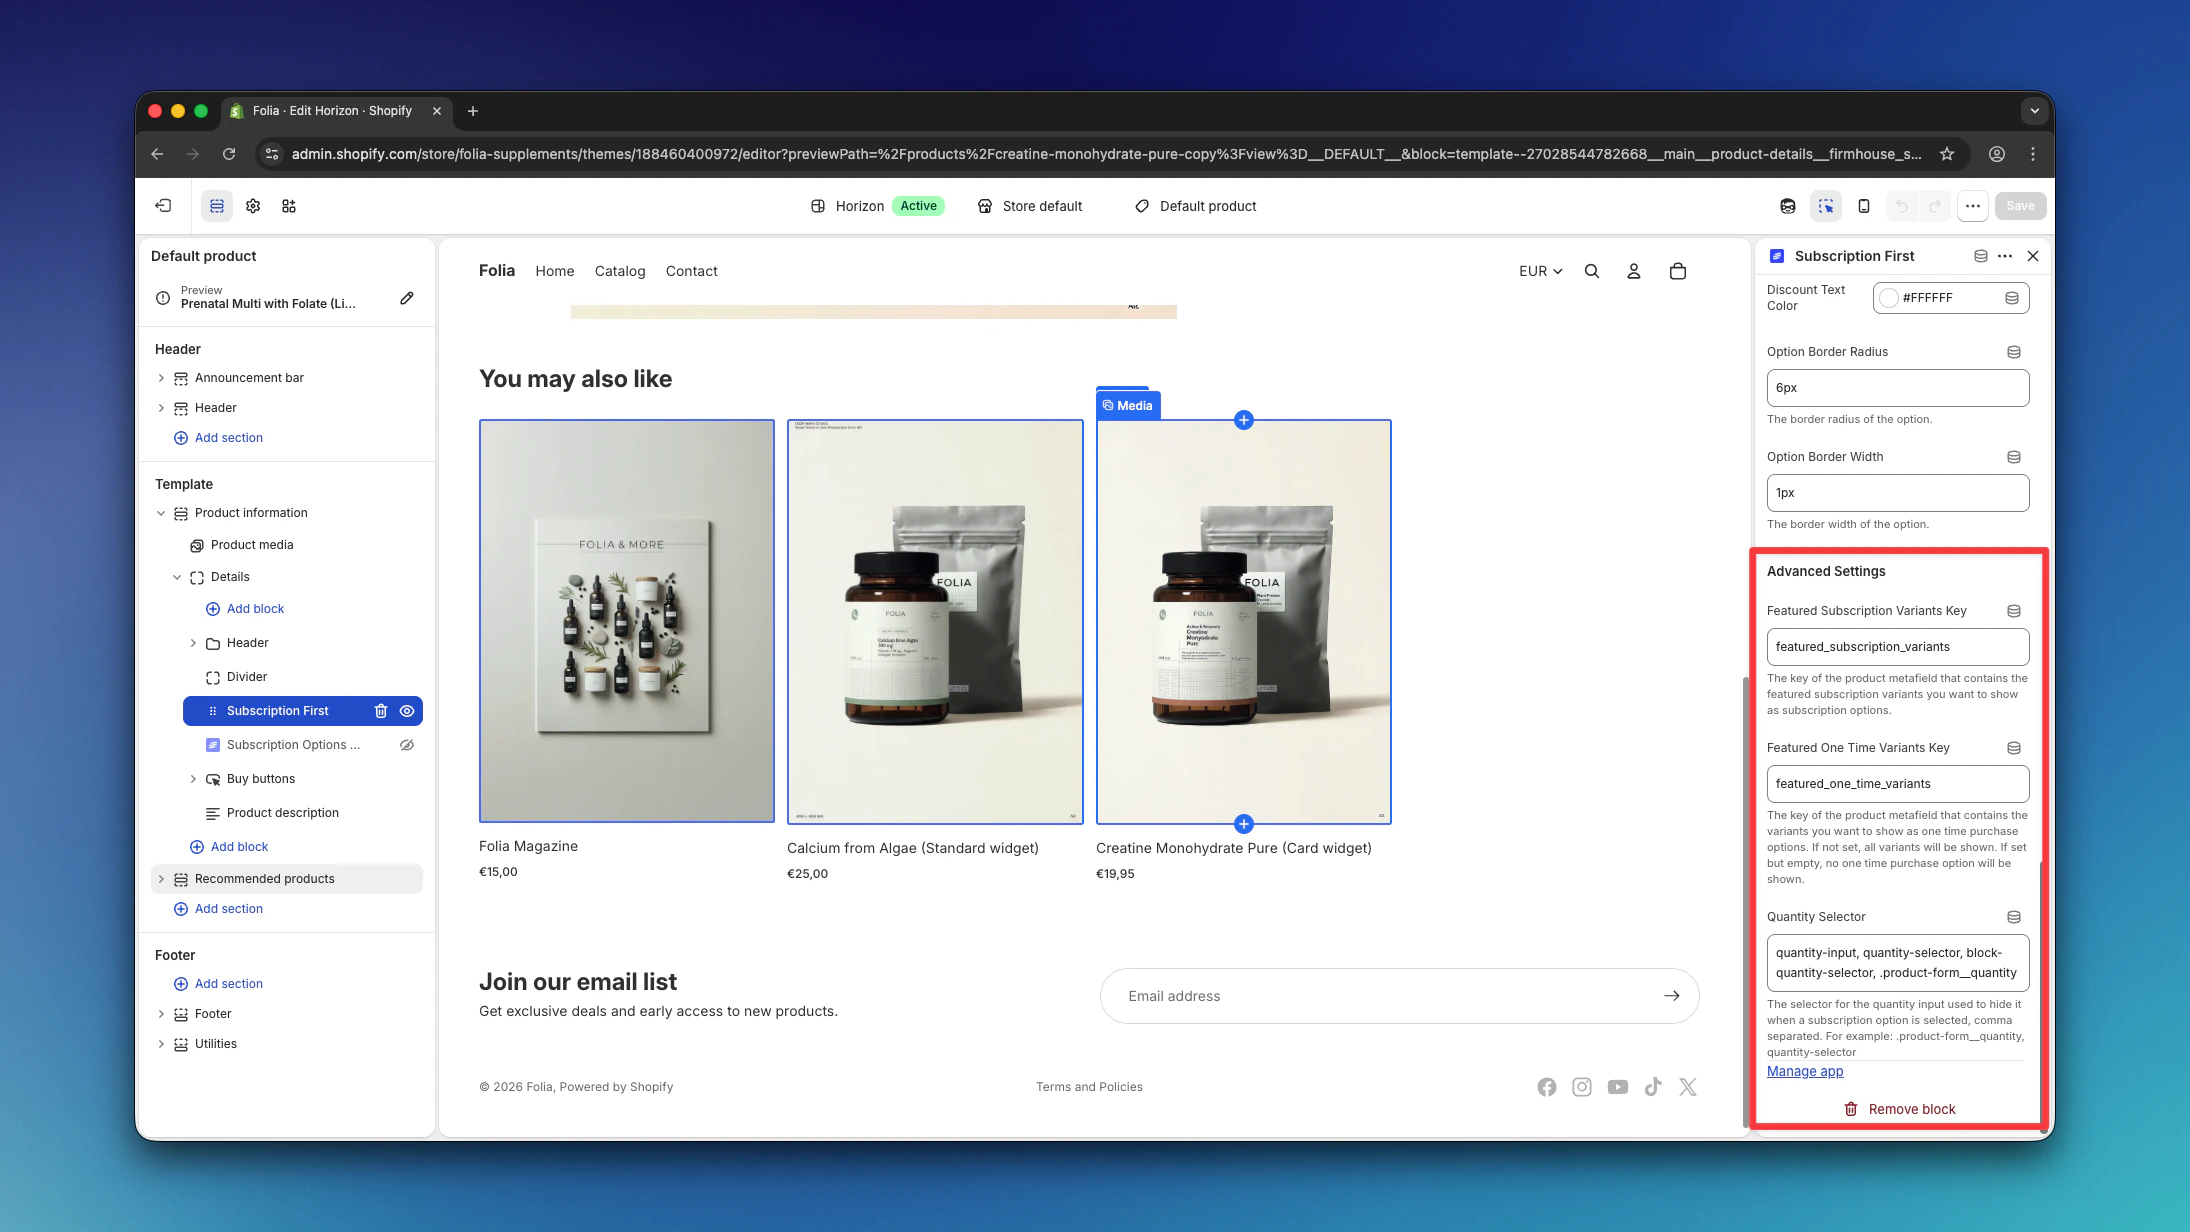Open the Manage app link
The image size is (2190, 1232).
tap(1805, 1071)
